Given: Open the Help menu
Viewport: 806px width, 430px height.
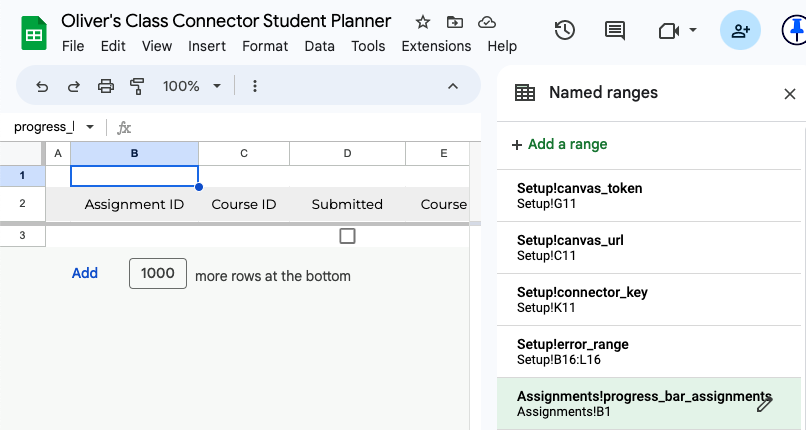Looking at the screenshot, I should (502, 46).
